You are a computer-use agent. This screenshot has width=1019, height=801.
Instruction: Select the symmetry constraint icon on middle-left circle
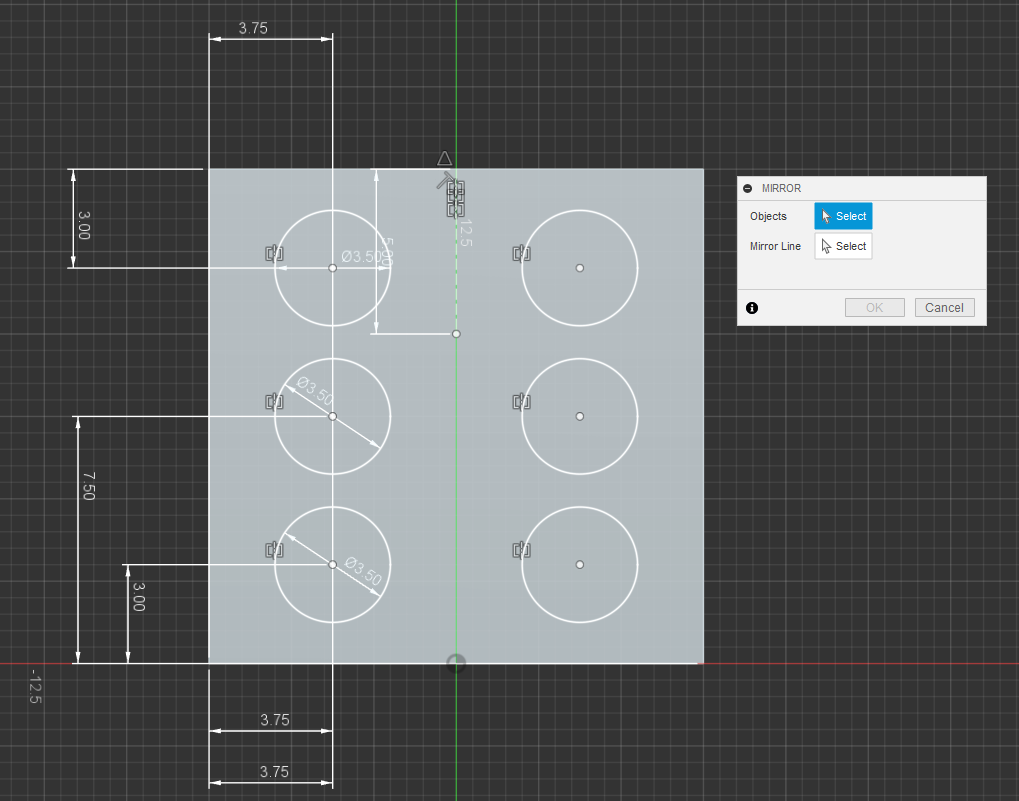coord(274,402)
